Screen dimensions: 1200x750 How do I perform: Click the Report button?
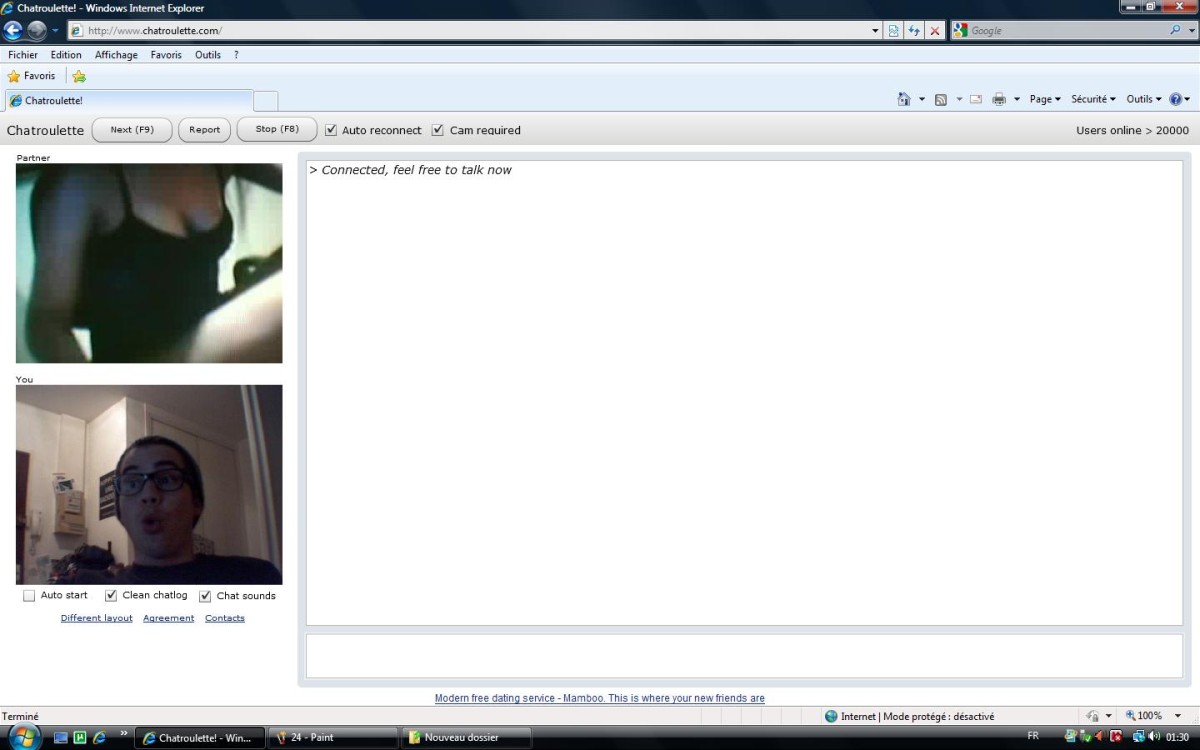205,130
